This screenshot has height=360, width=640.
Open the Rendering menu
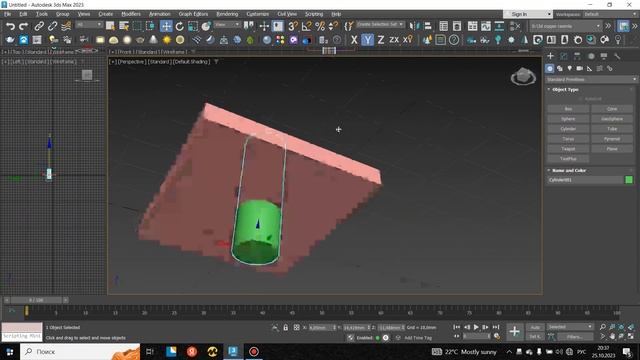pyautogui.click(x=227, y=14)
